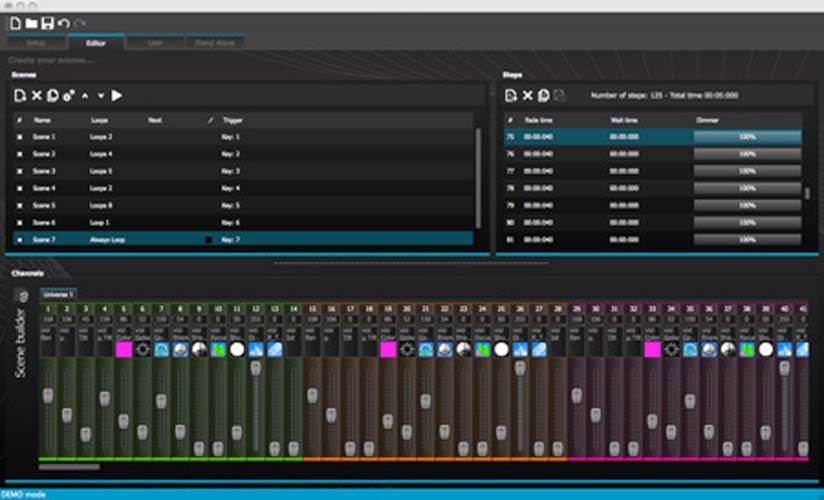The image size is (824, 500).
Task: Open the Scene builder icon
Action: click(x=23, y=297)
